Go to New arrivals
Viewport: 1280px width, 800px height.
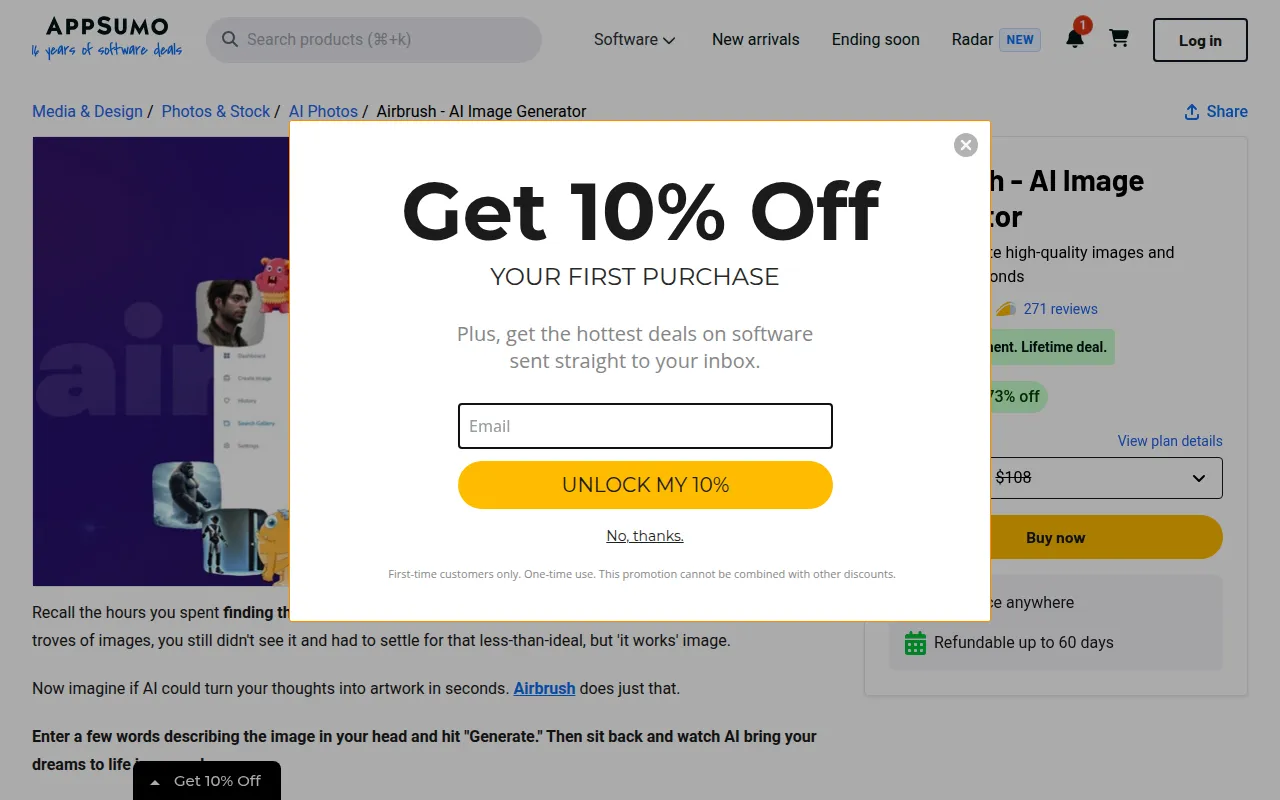(x=756, y=40)
